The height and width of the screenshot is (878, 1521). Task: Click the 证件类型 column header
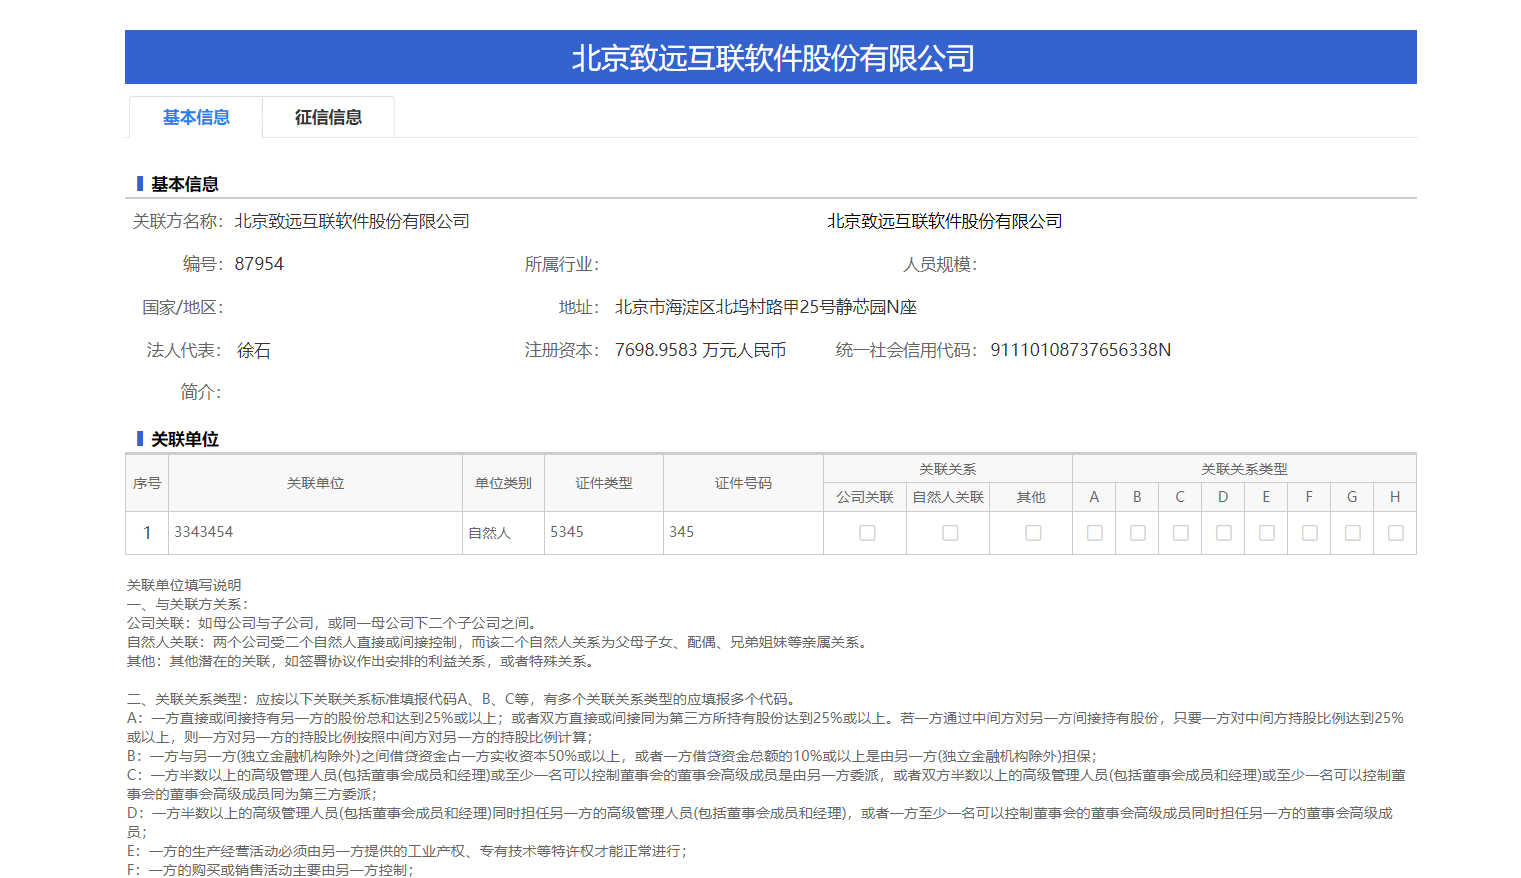click(604, 483)
